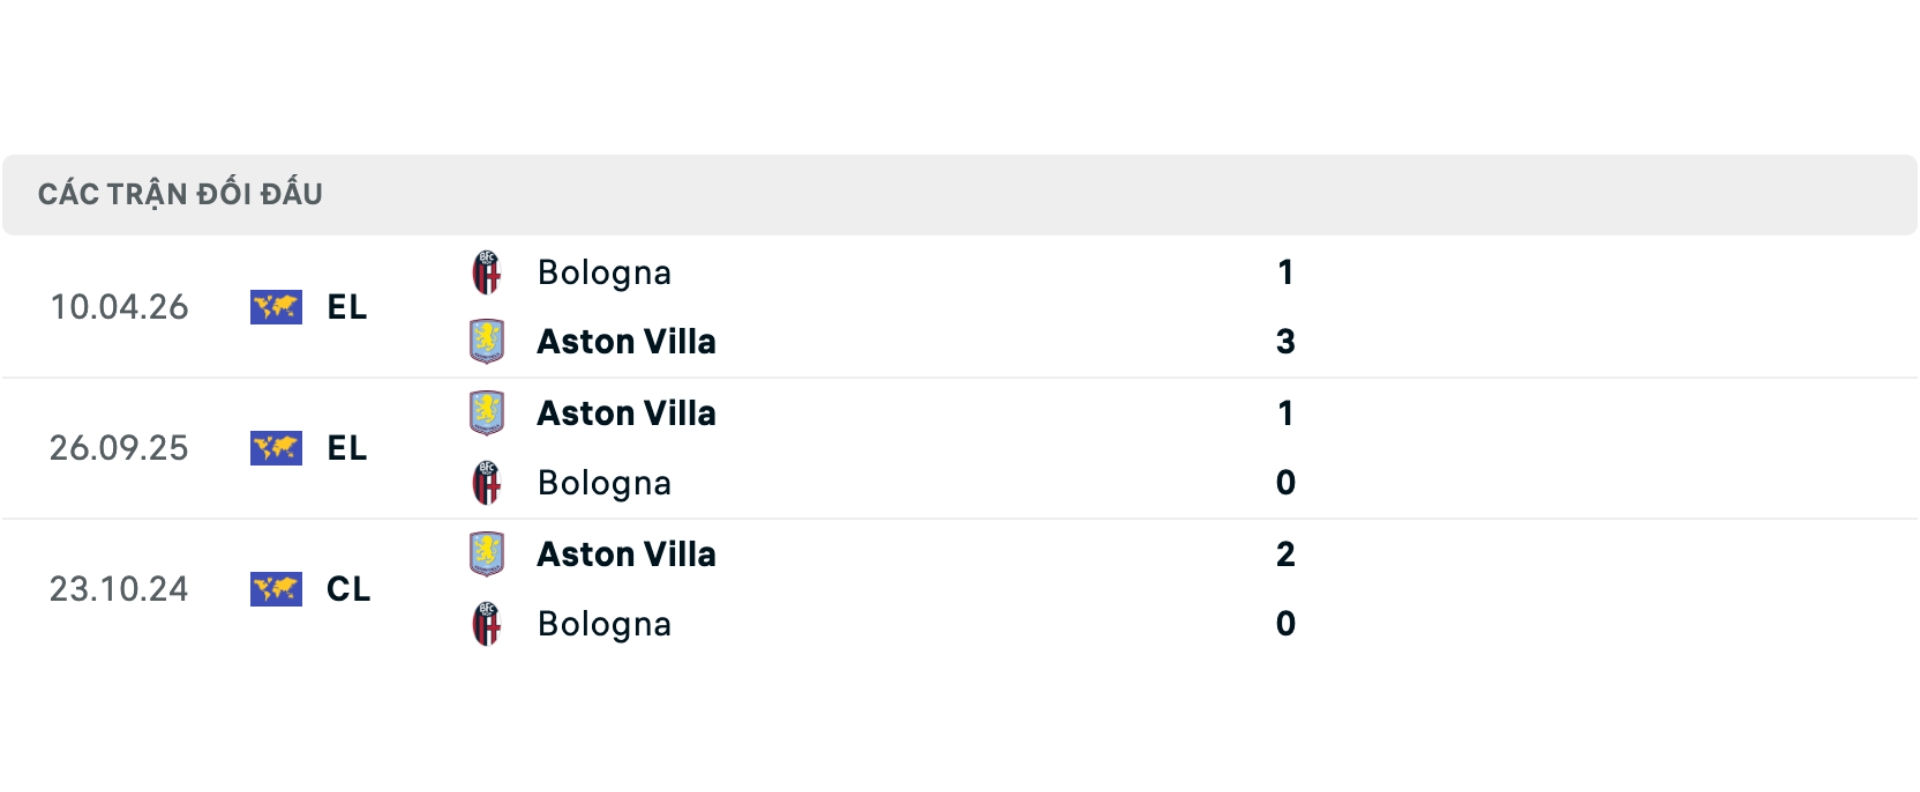Click the flag icon beside 10.04.26 EL
This screenshot has height=792, width=1920.
tap(276, 307)
